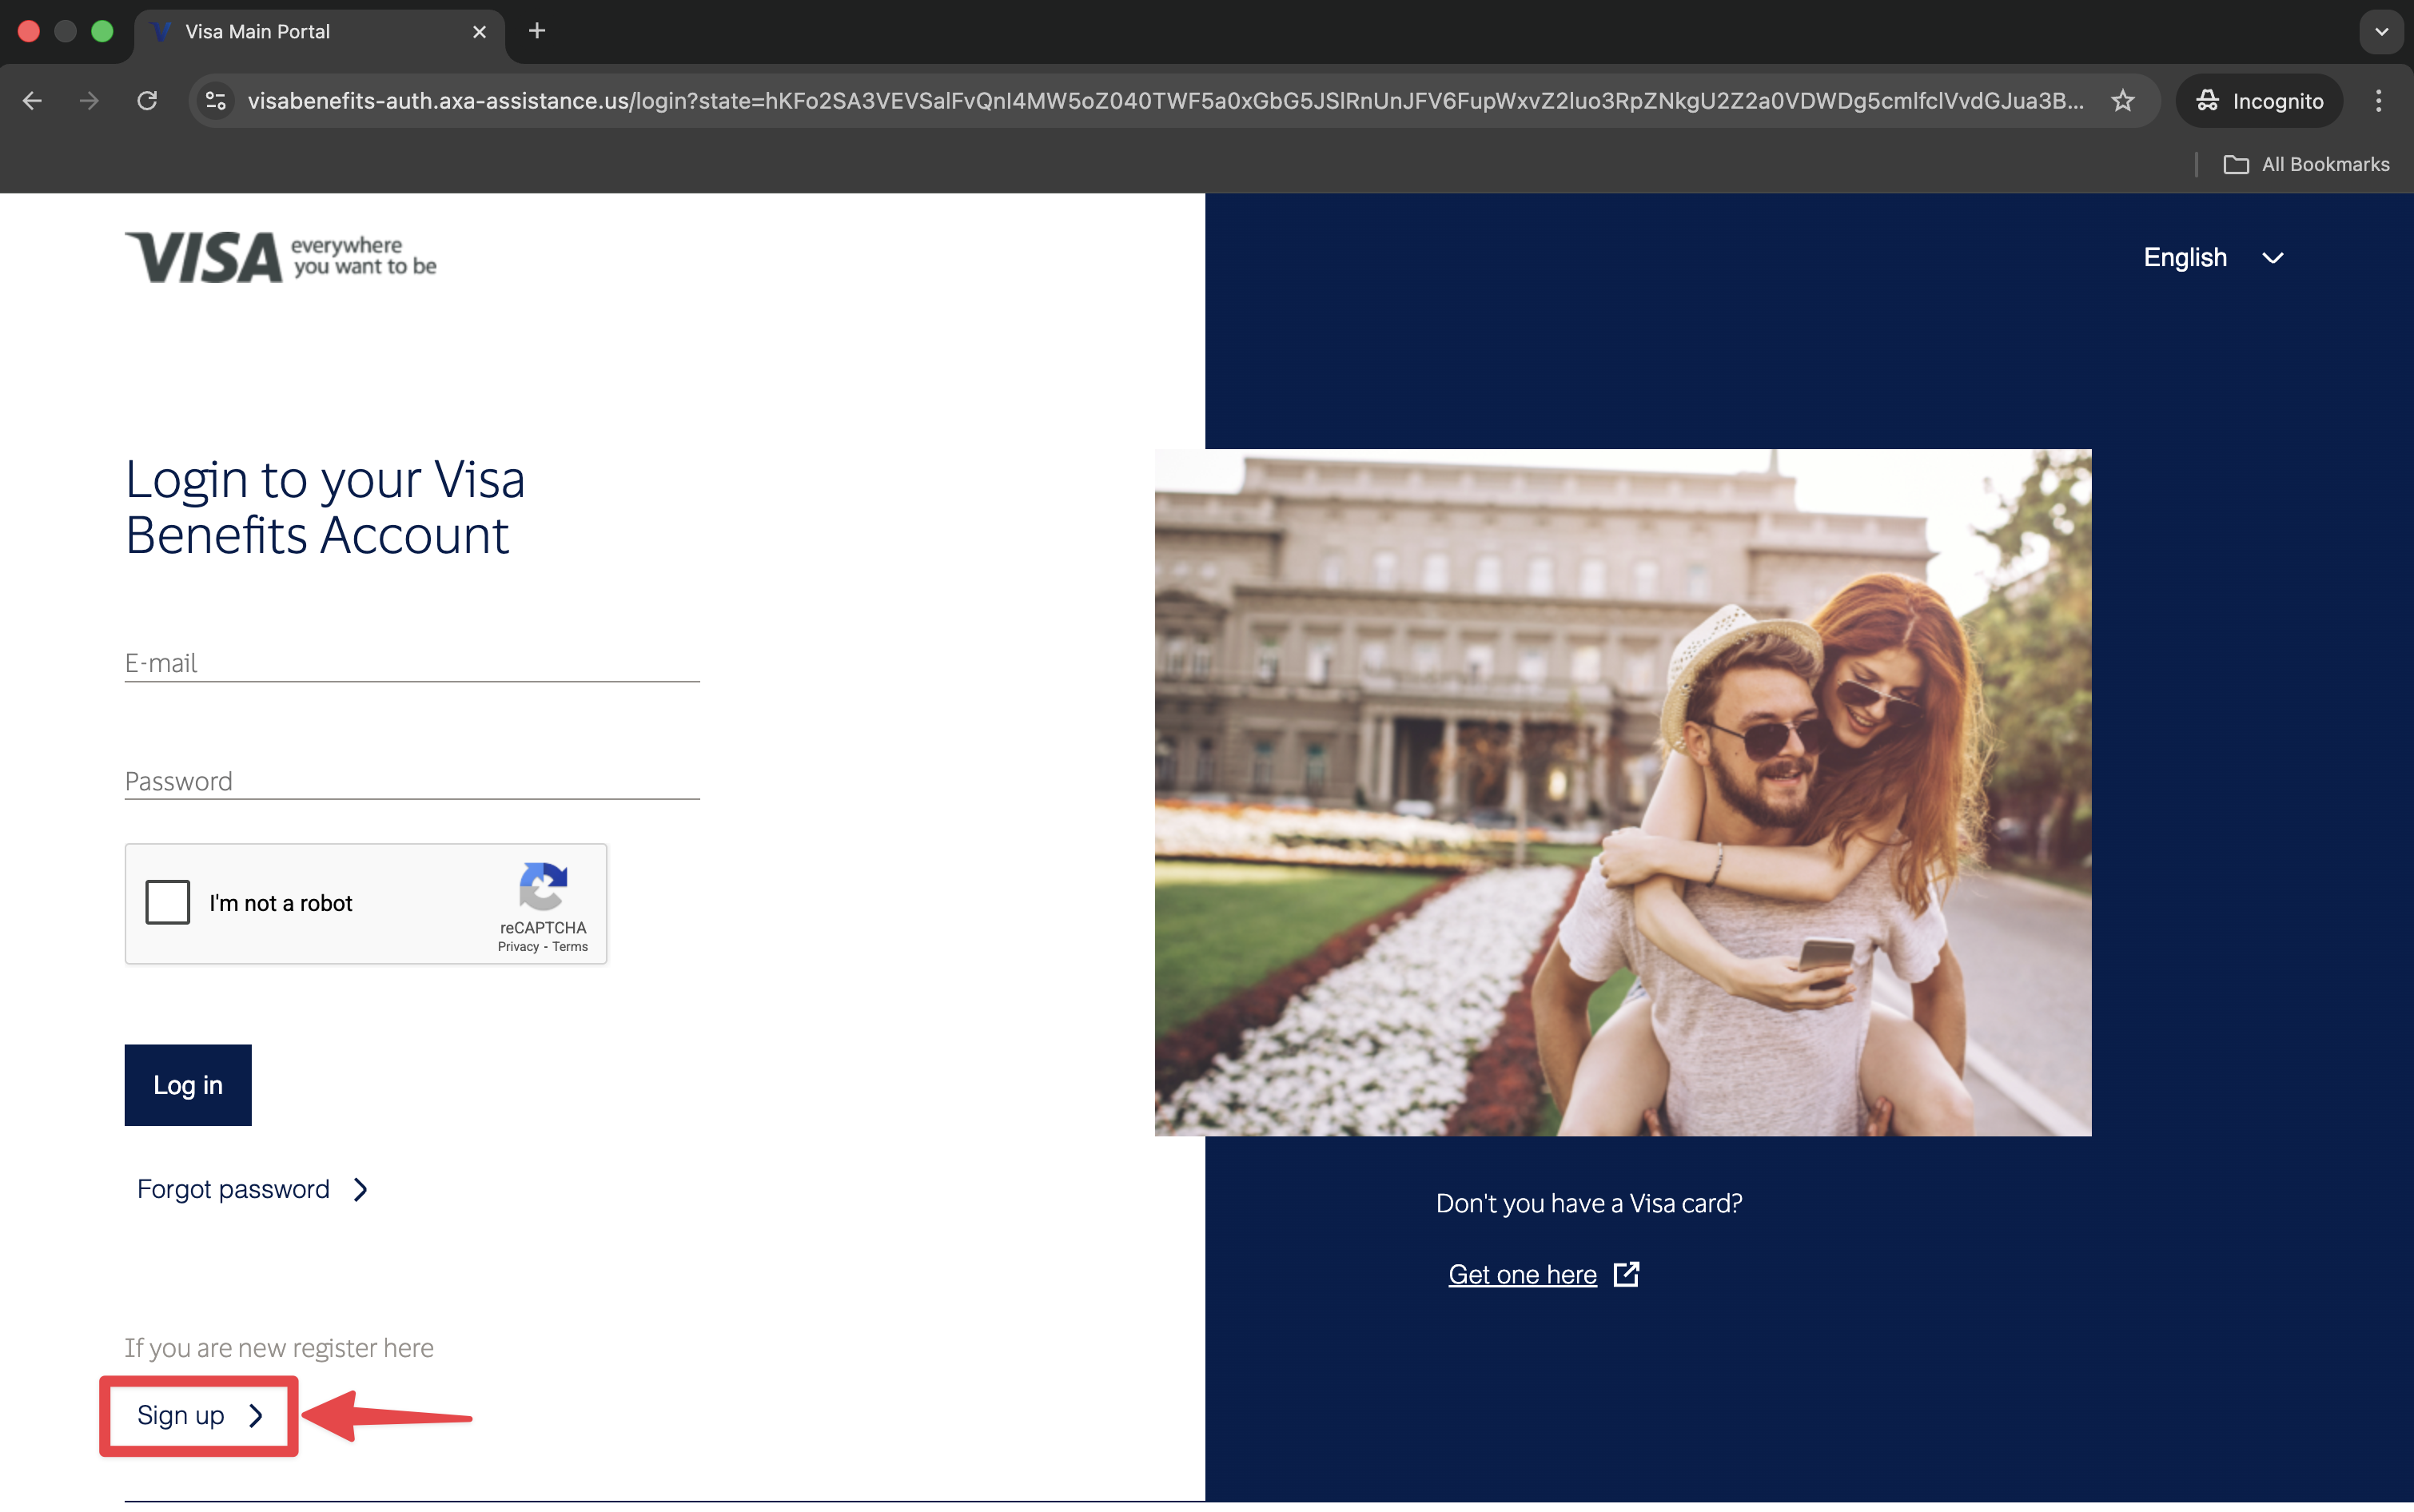Open site information icon in address bar
The width and height of the screenshot is (2414, 1512).
[216, 101]
